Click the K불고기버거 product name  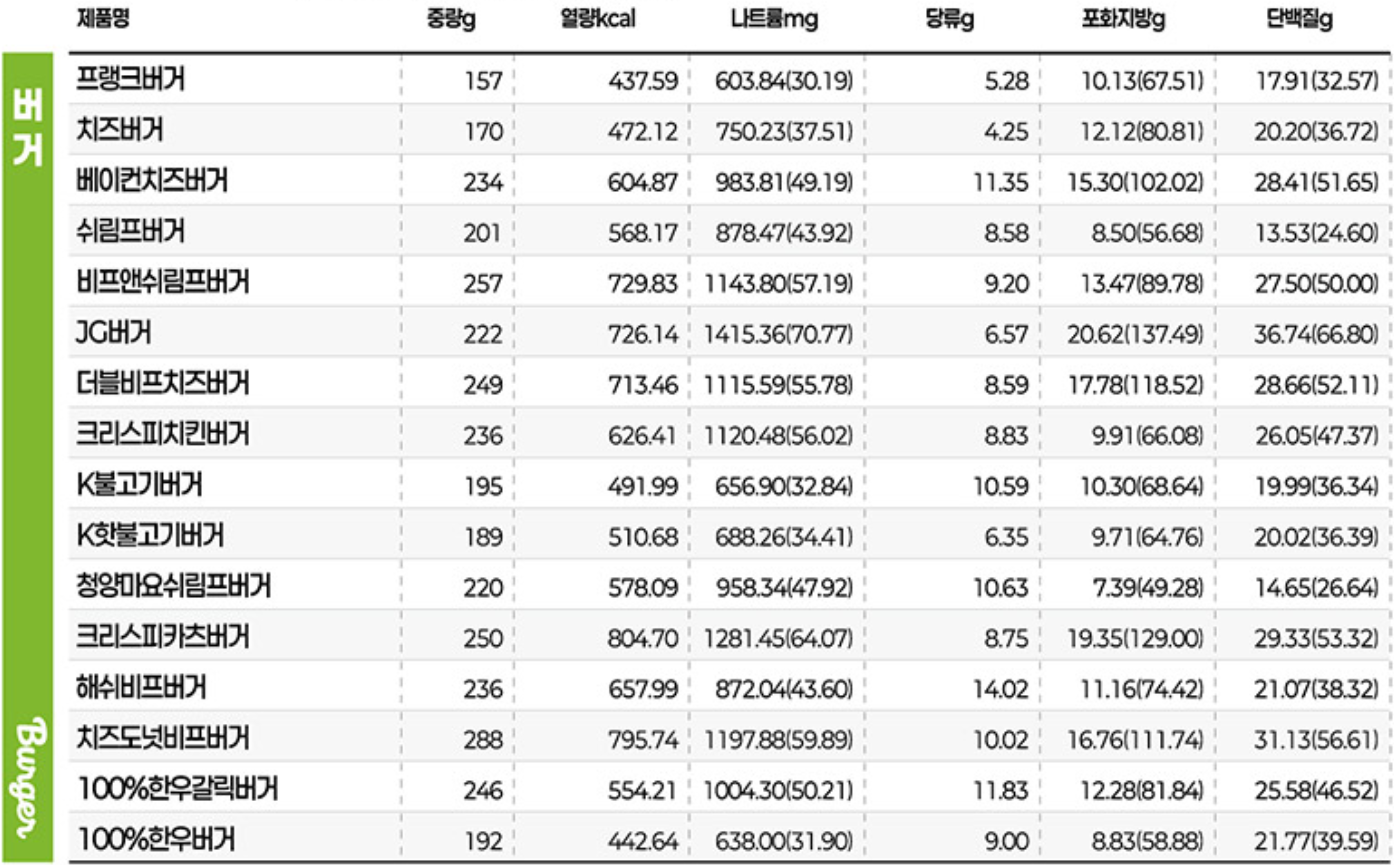coord(140,485)
